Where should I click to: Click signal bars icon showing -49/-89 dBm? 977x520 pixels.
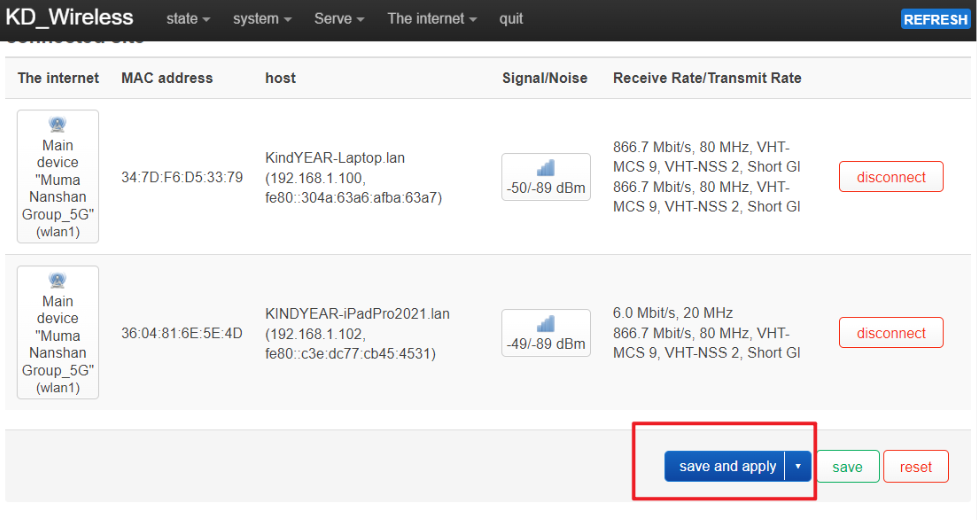[545, 324]
